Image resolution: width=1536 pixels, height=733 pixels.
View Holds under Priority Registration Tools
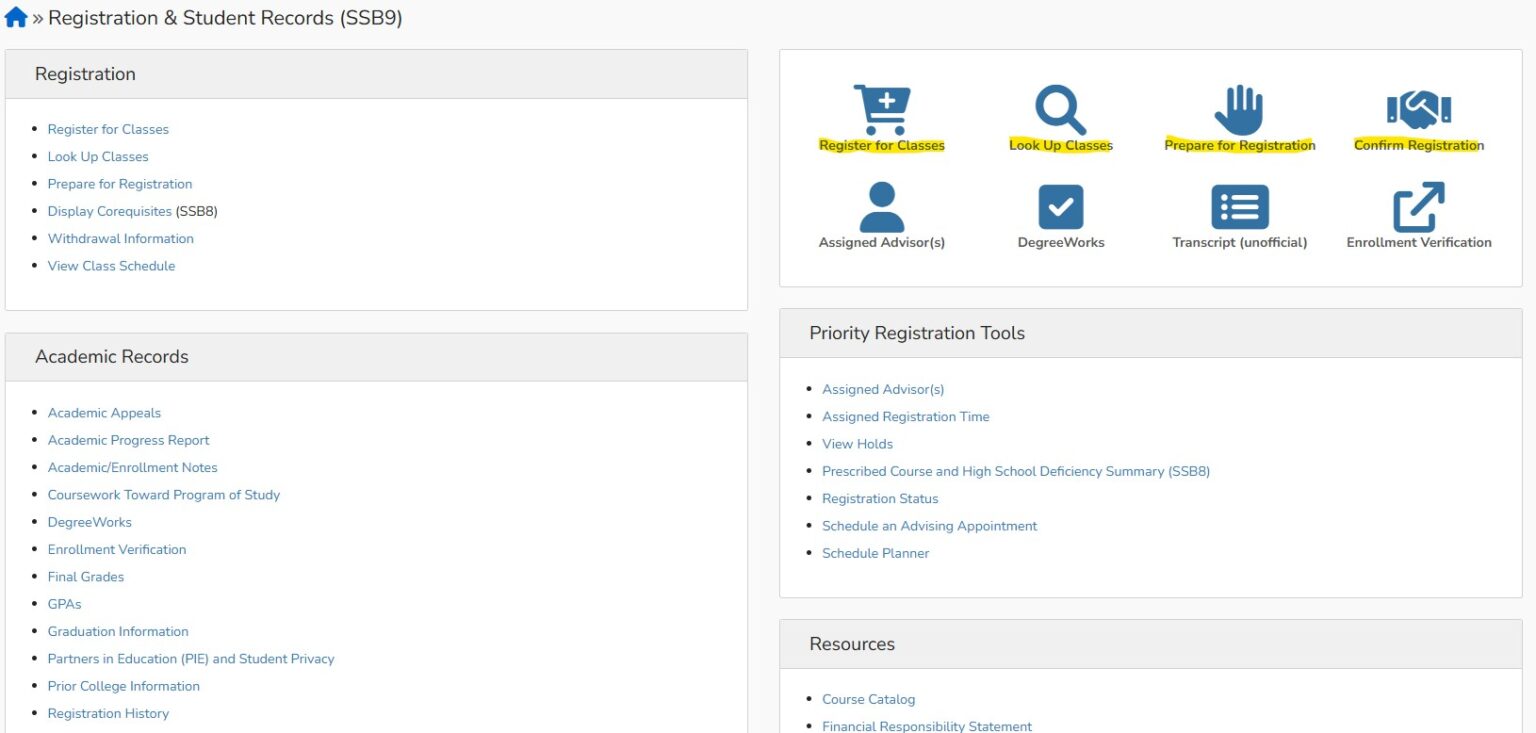[x=857, y=443]
